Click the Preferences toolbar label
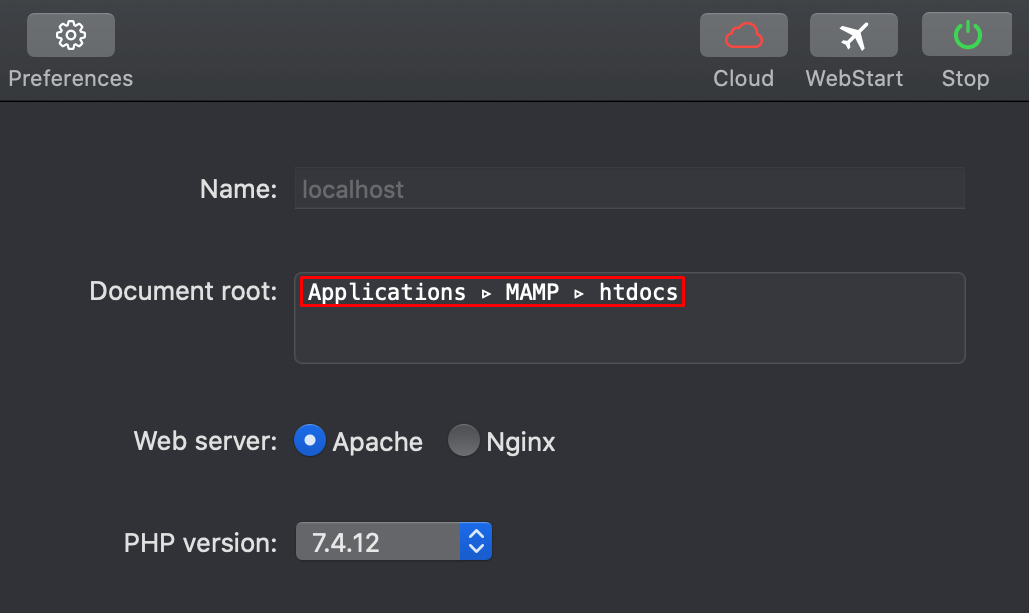Screen dimensions: 1029x613 click(70, 78)
